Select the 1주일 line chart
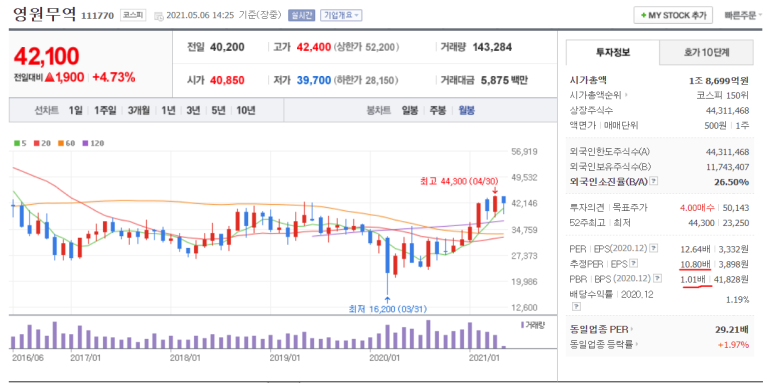The height and width of the screenshot is (383, 773). pyautogui.click(x=105, y=110)
